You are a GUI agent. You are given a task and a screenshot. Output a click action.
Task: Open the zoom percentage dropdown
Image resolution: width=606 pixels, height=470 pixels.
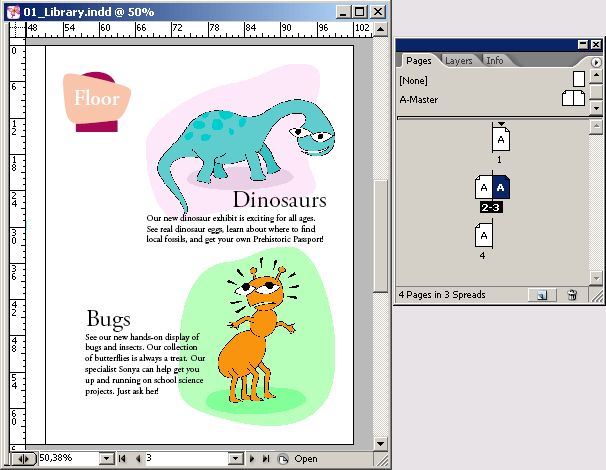click(106, 459)
